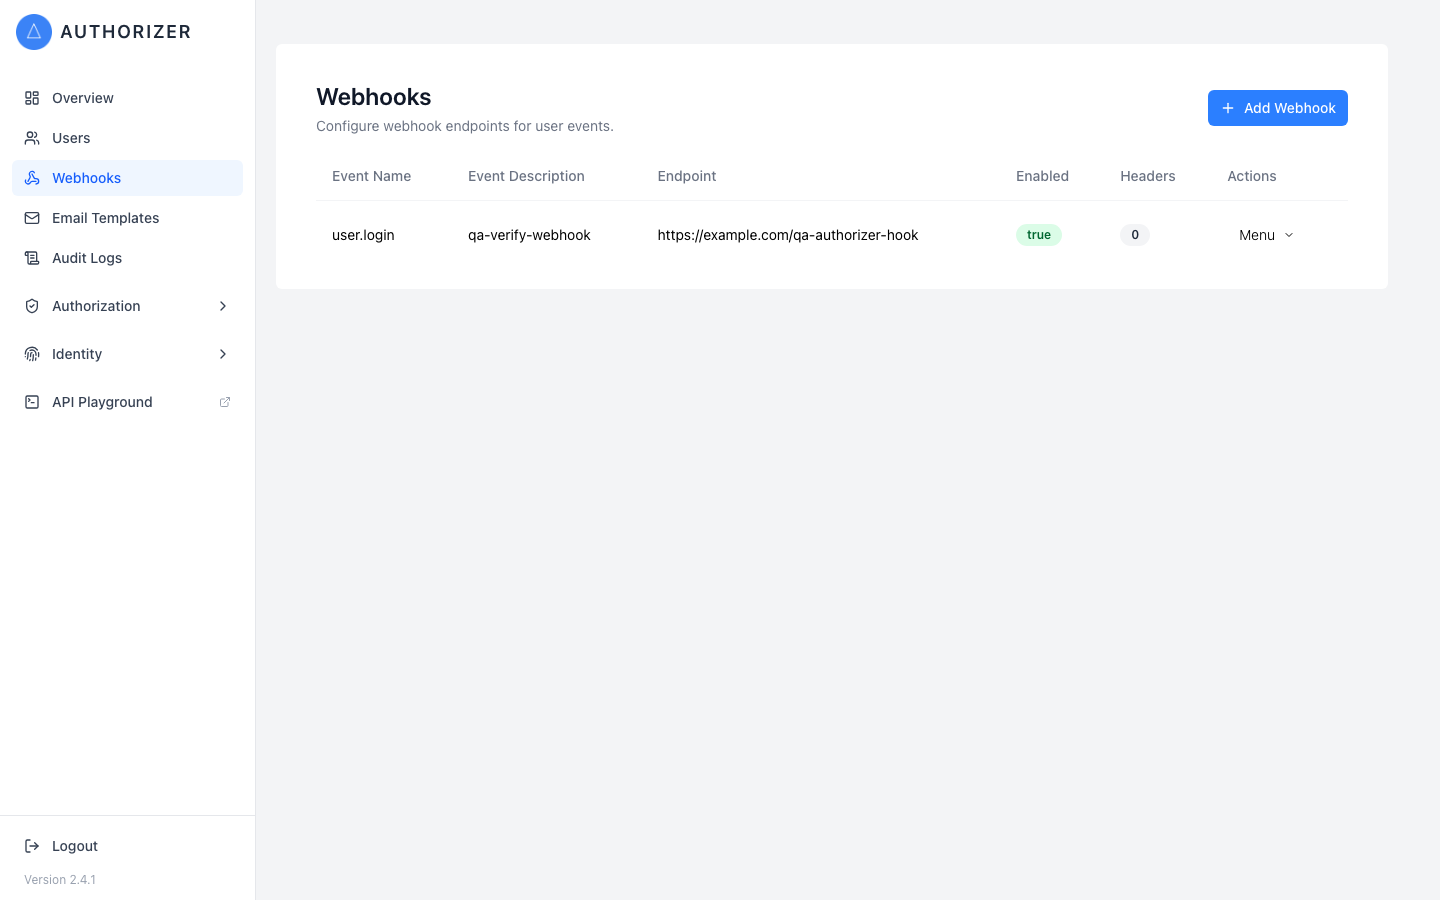The width and height of the screenshot is (1440, 900).
Task: Log out via the Logout link
Action: pos(127,846)
